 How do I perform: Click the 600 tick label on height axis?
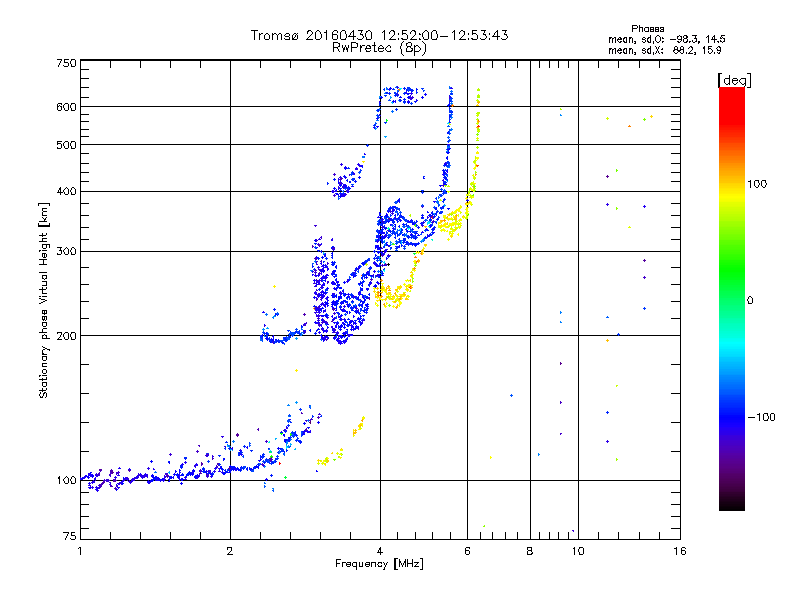point(66,107)
